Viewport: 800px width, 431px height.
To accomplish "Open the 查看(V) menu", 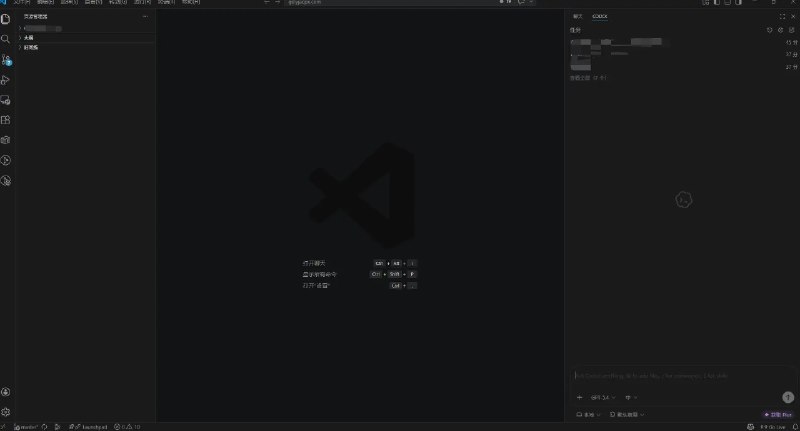I will (93, 2).
